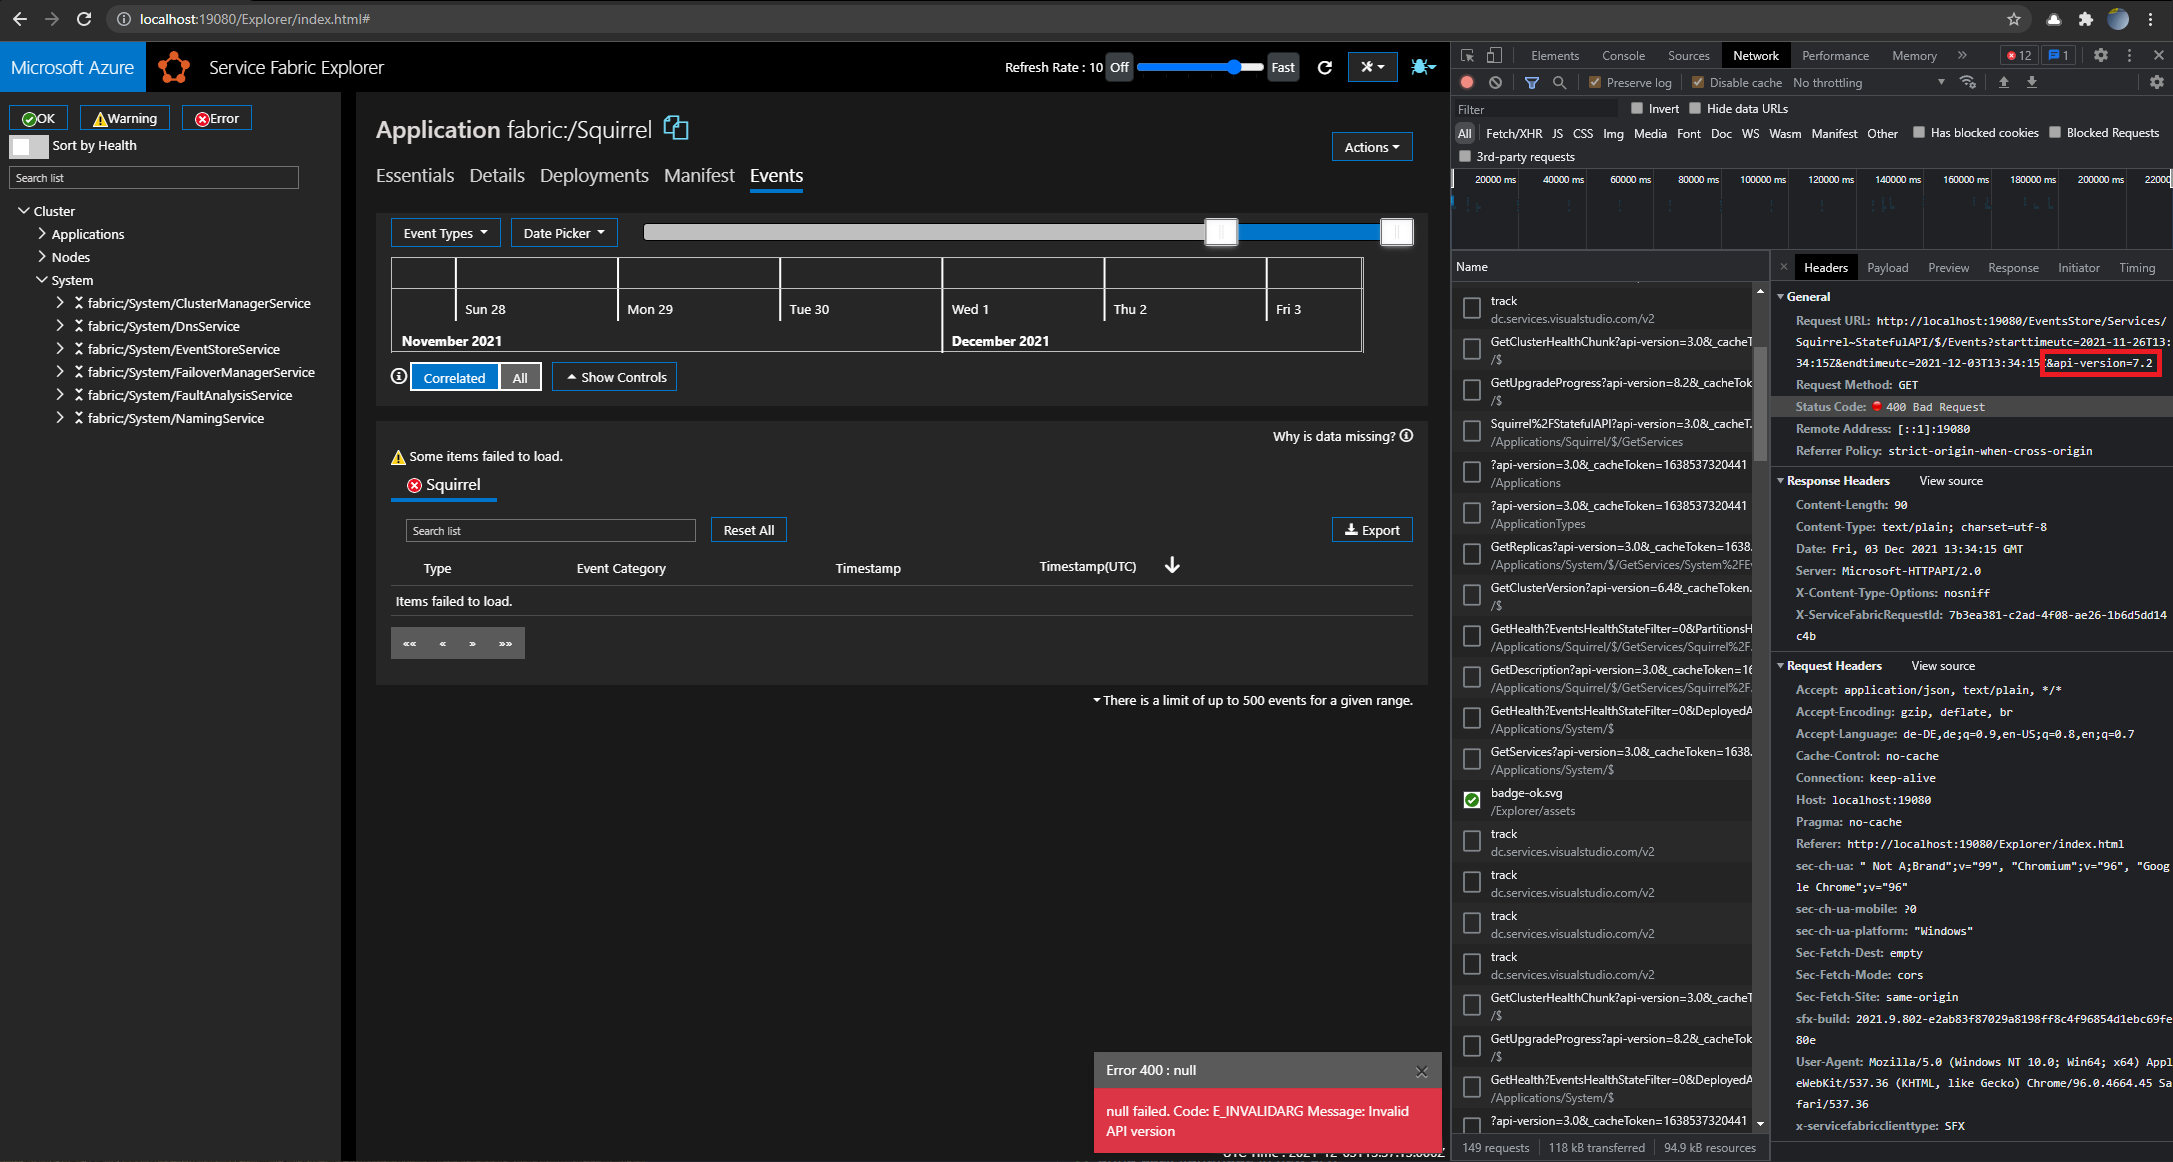Disable the Preserve log checkbox
The height and width of the screenshot is (1162, 2173).
point(1594,82)
